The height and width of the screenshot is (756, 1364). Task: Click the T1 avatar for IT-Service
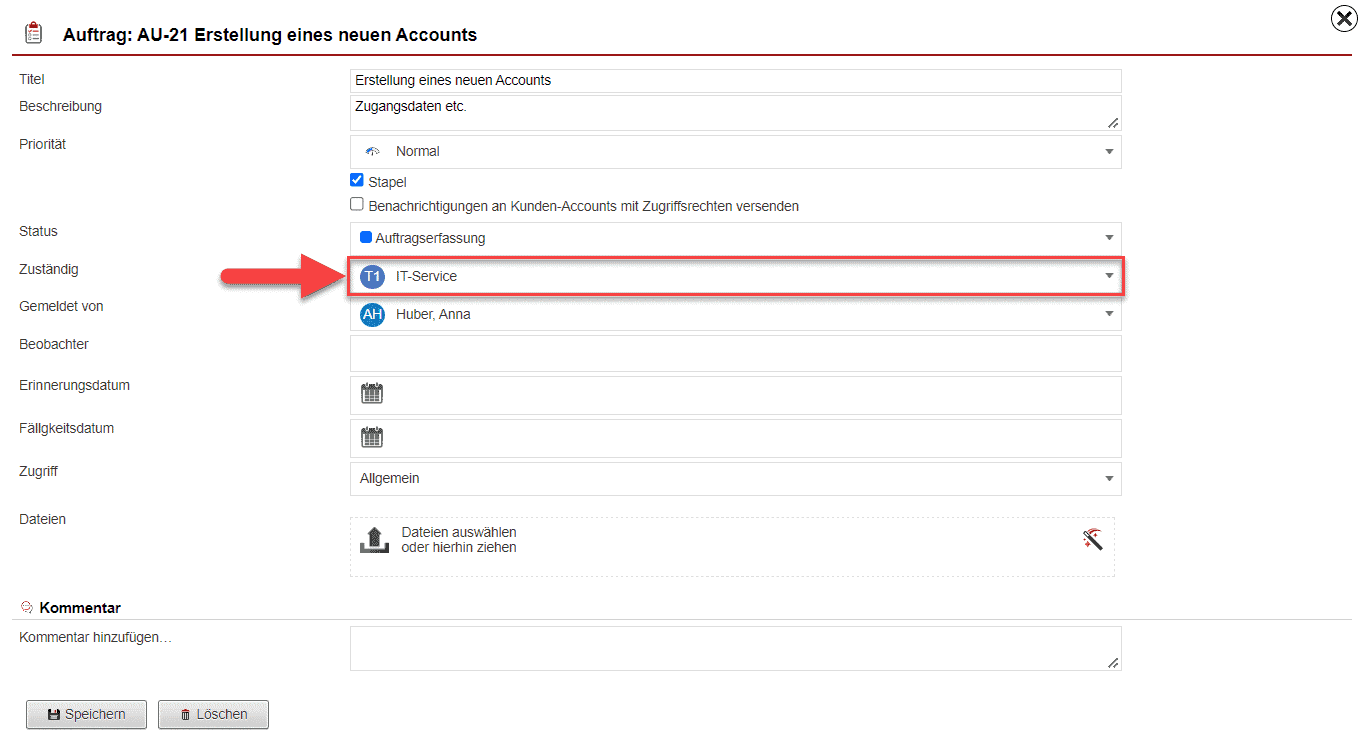372,276
